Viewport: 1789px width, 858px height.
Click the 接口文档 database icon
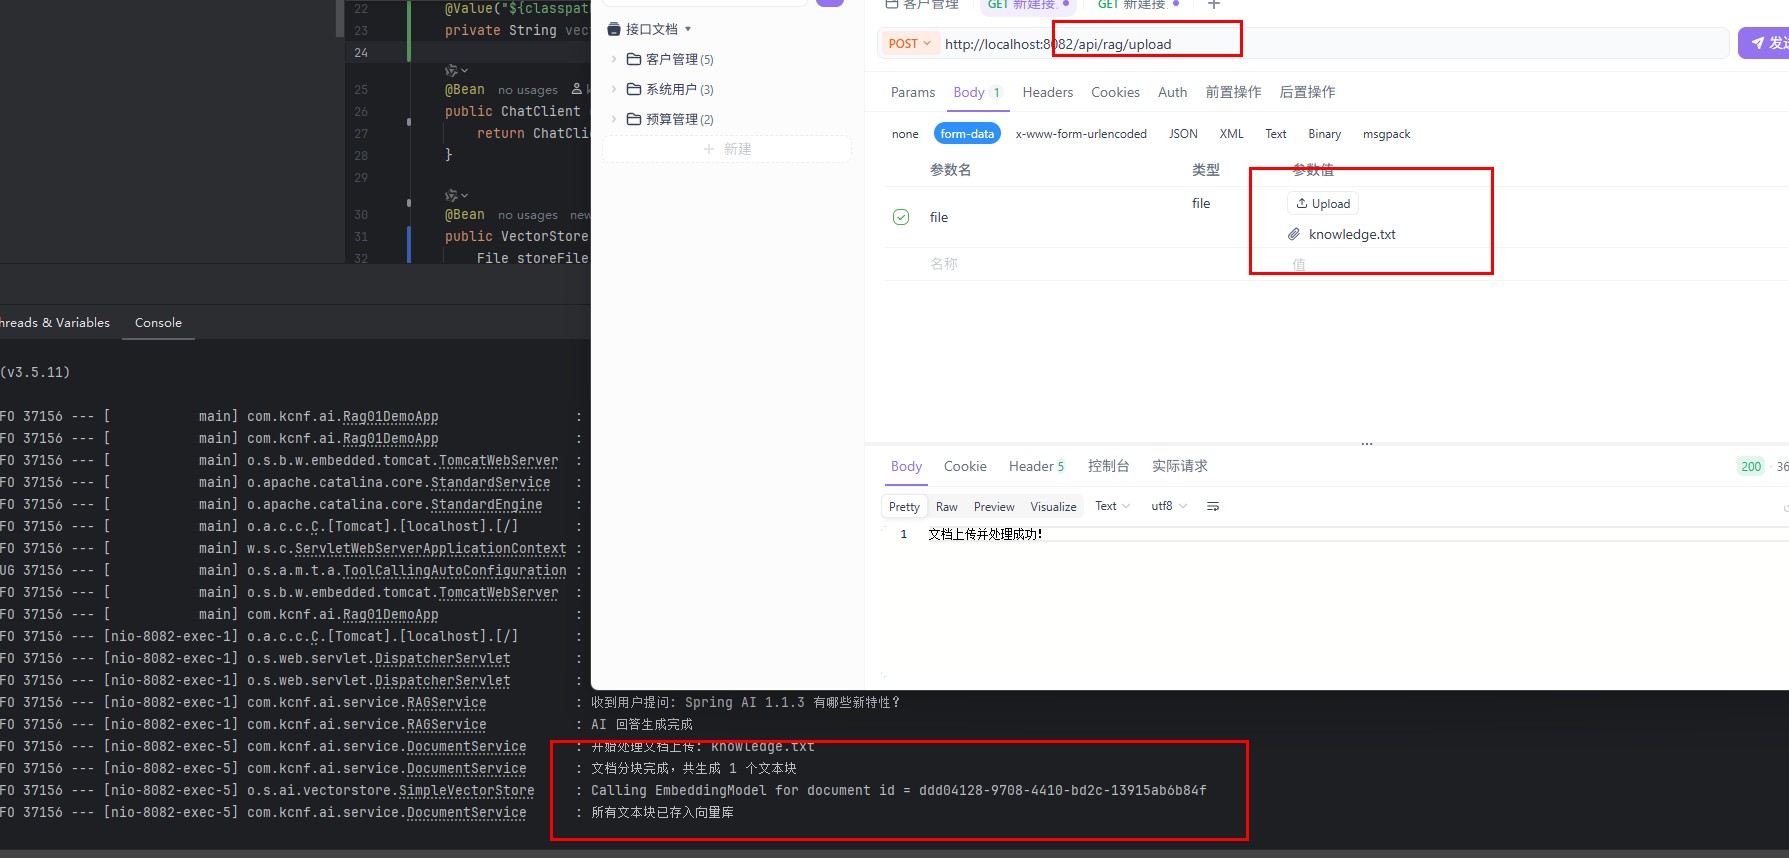coord(614,29)
